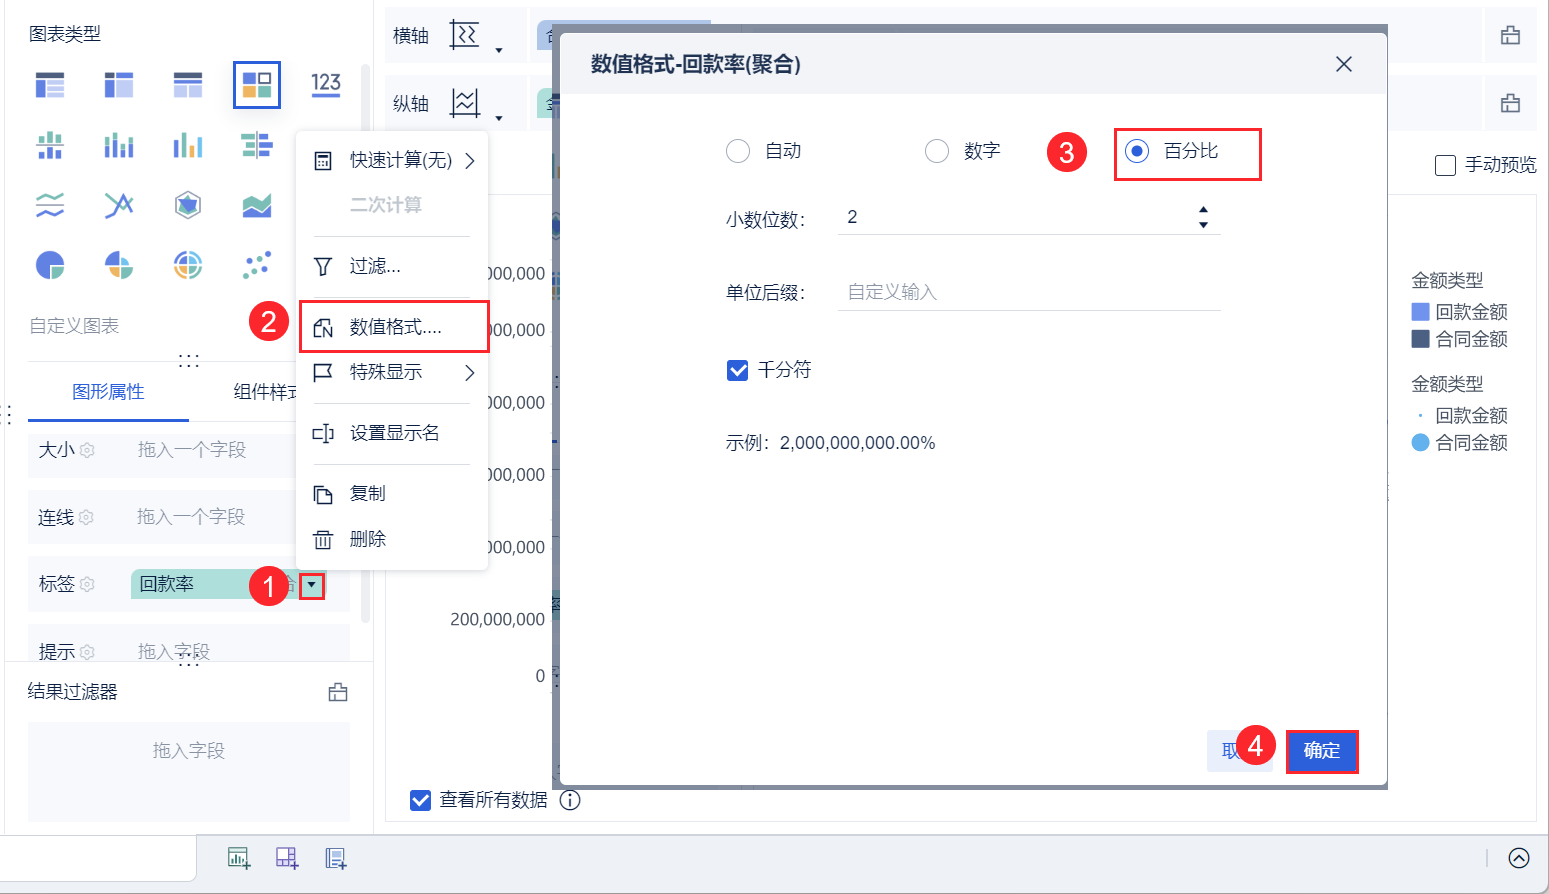Select the cross table chart type
Image resolution: width=1549 pixels, height=894 pixels.
click(x=119, y=85)
